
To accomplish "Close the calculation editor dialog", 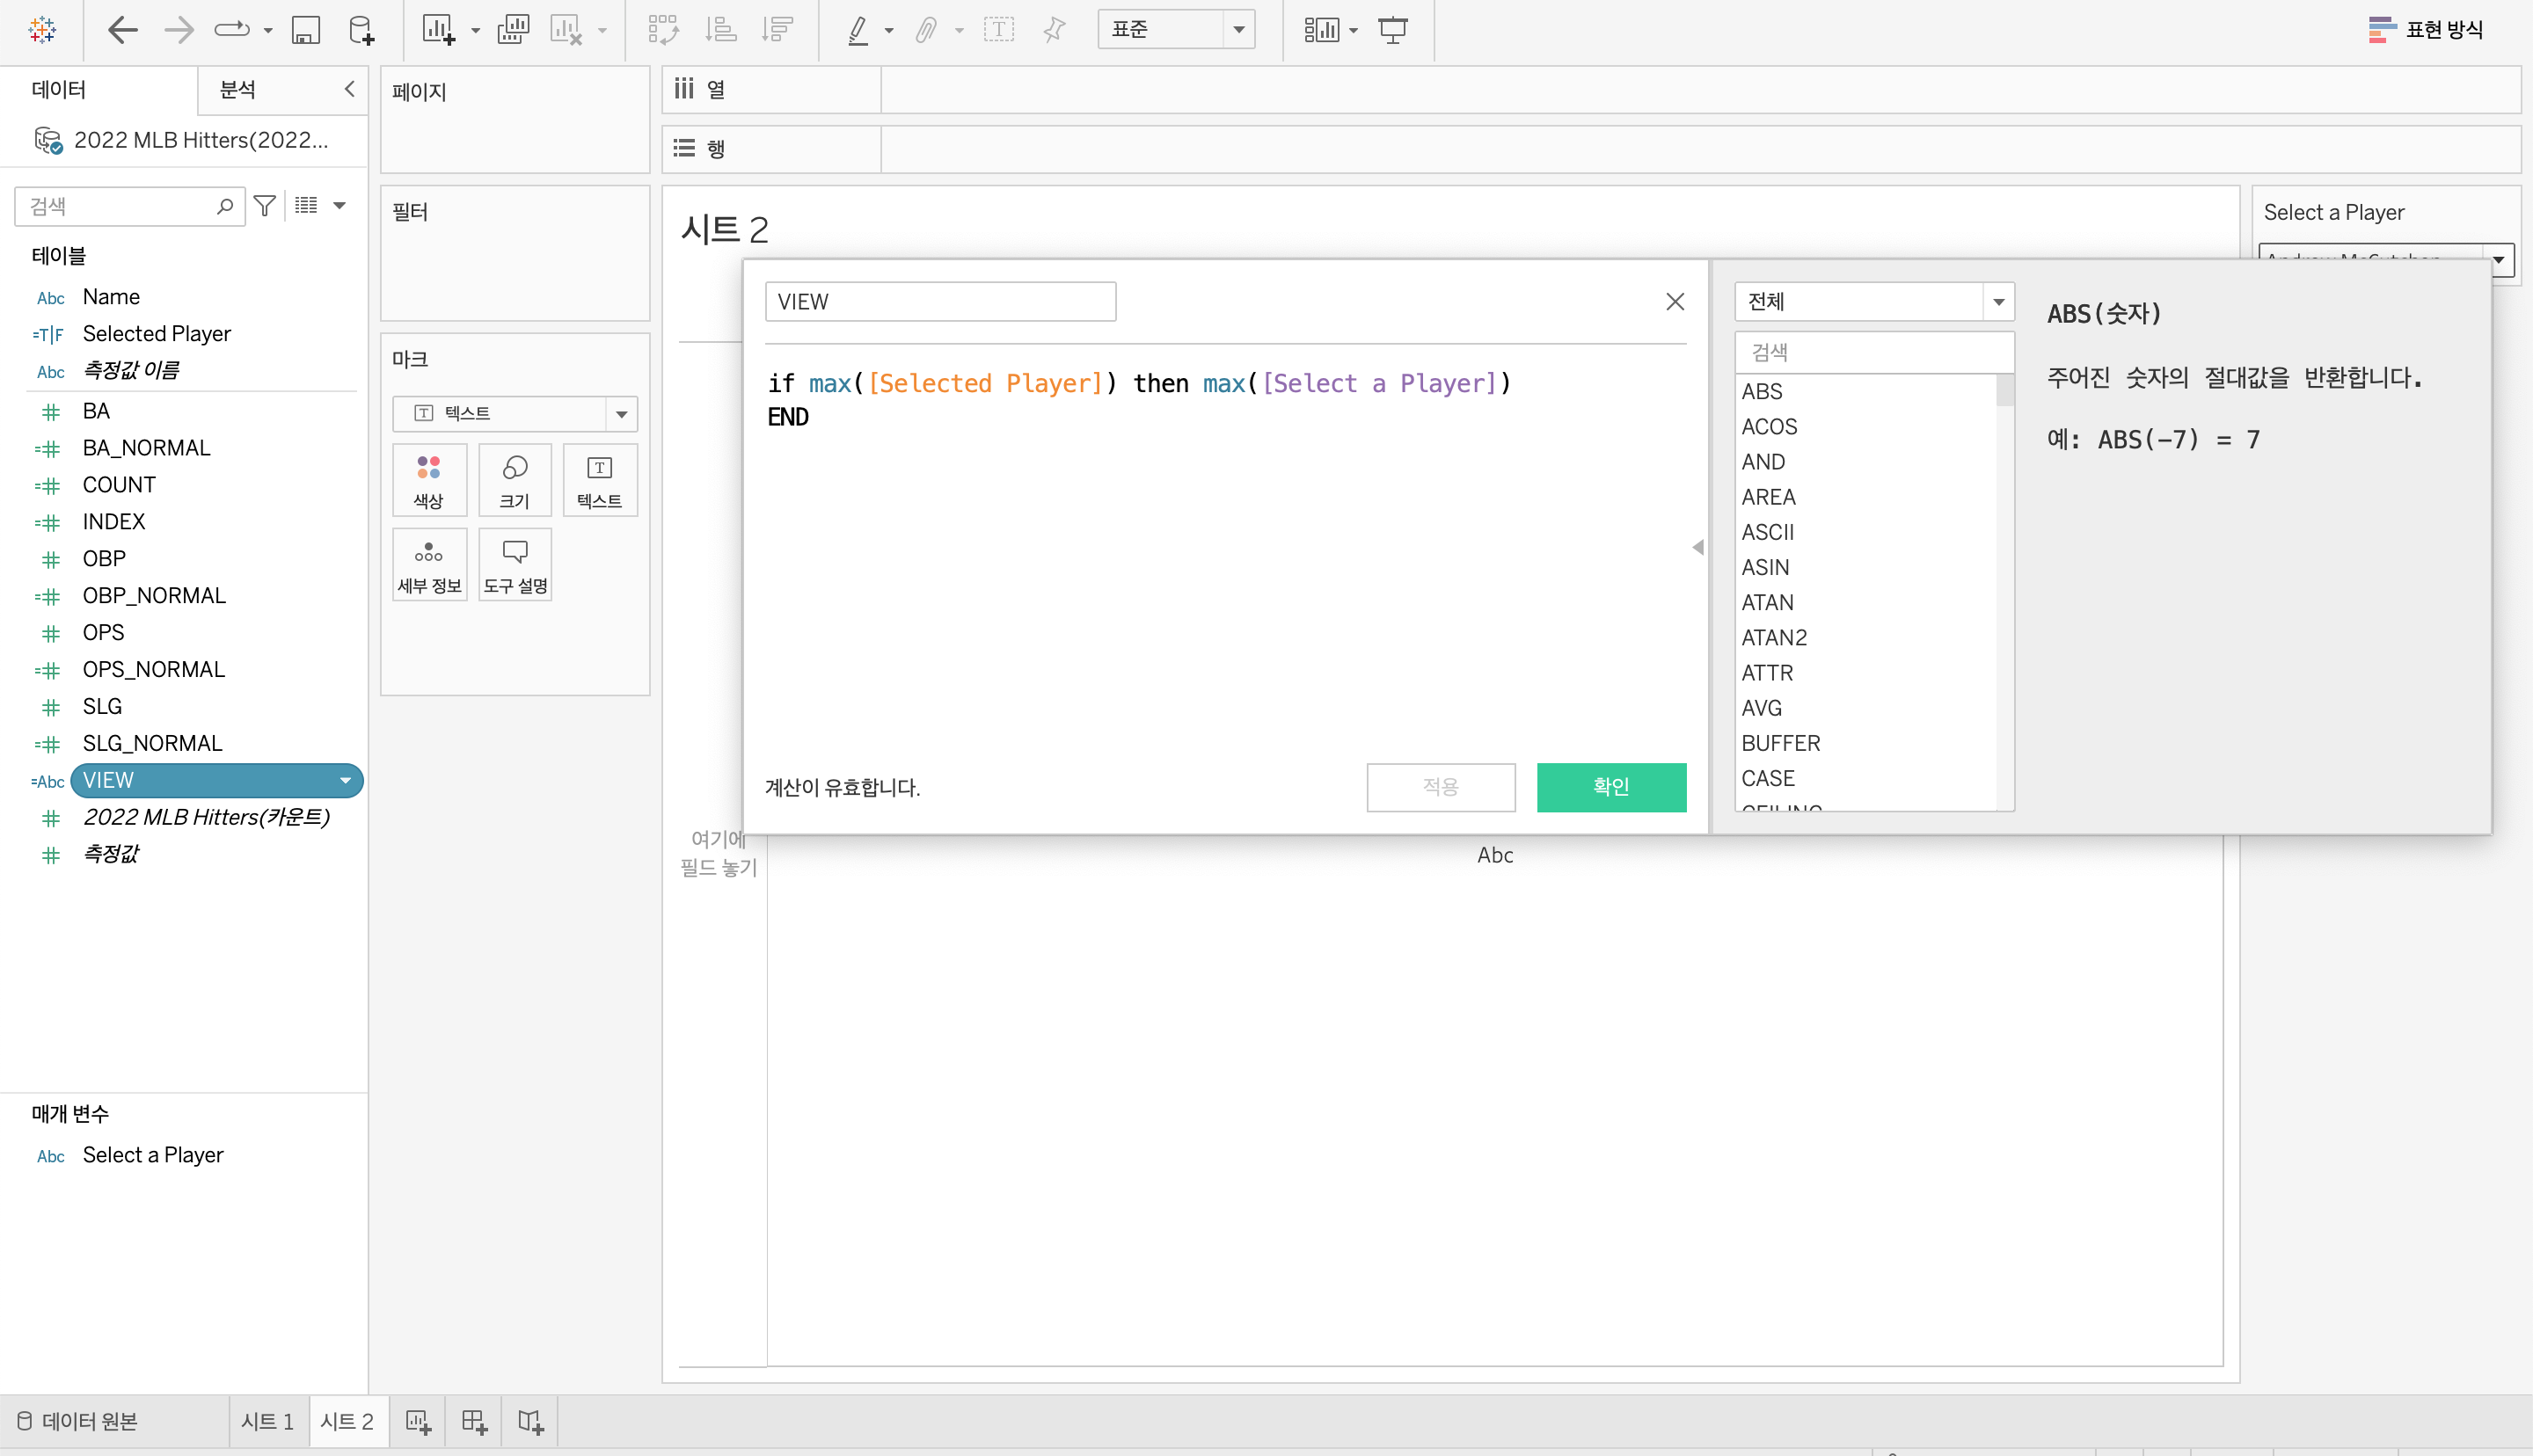I will [x=1675, y=301].
